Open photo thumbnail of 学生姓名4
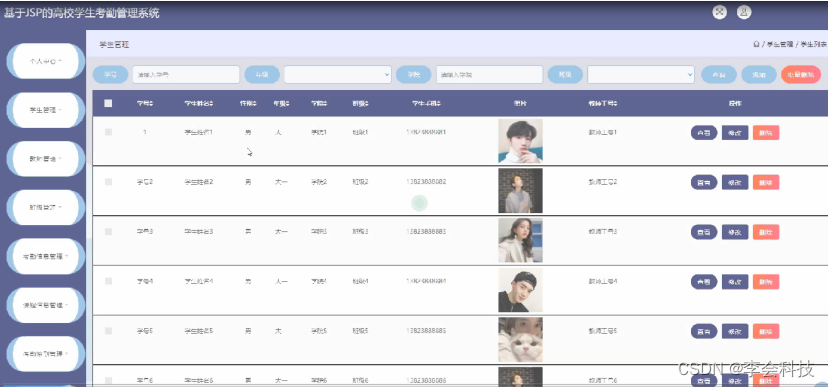Image resolution: width=830 pixels, height=387 pixels. pos(520,290)
